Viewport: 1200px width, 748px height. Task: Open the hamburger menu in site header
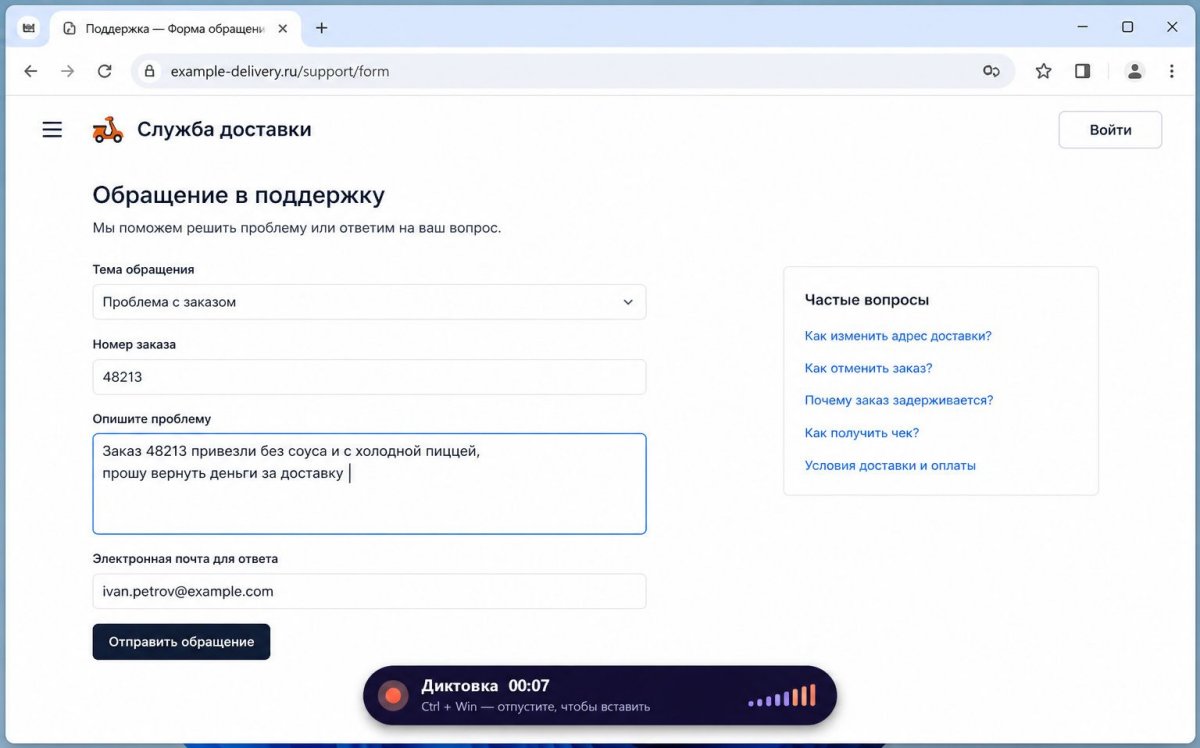52,130
